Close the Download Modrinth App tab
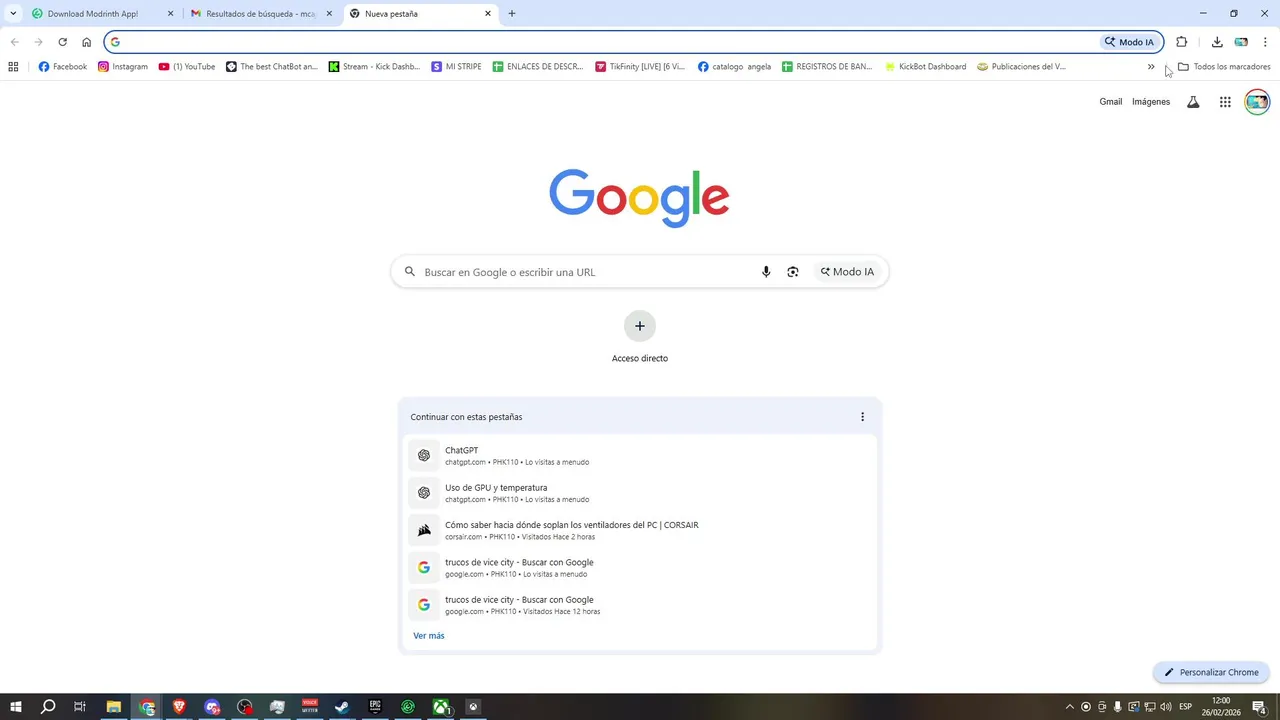 [170, 14]
